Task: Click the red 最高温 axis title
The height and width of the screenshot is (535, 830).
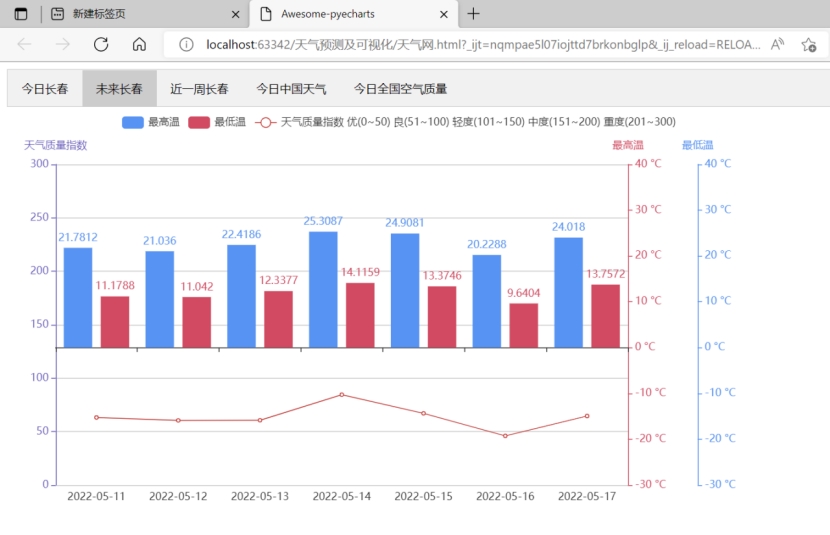Action: tap(628, 145)
